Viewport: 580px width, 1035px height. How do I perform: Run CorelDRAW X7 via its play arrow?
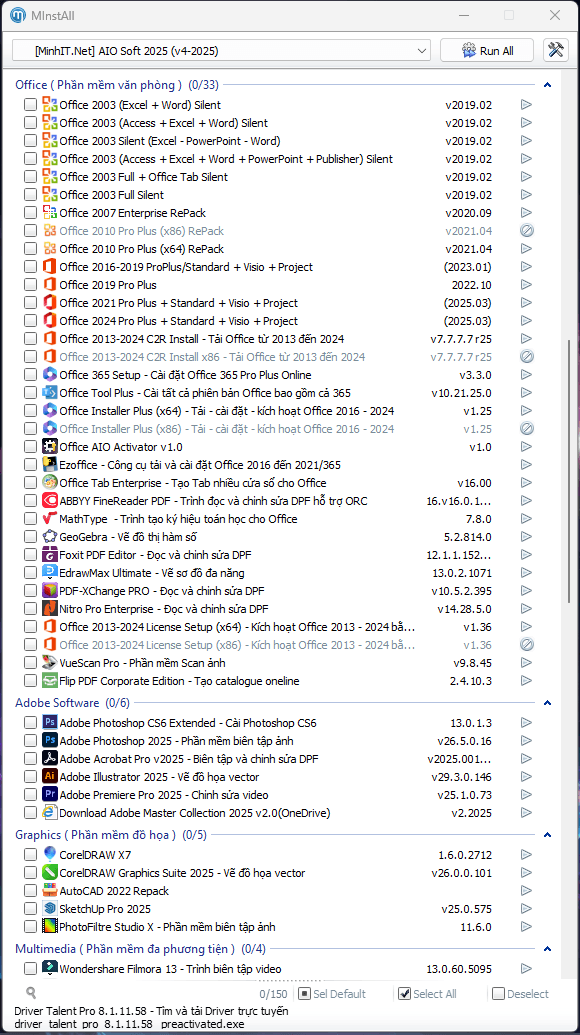tap(527, 855)
